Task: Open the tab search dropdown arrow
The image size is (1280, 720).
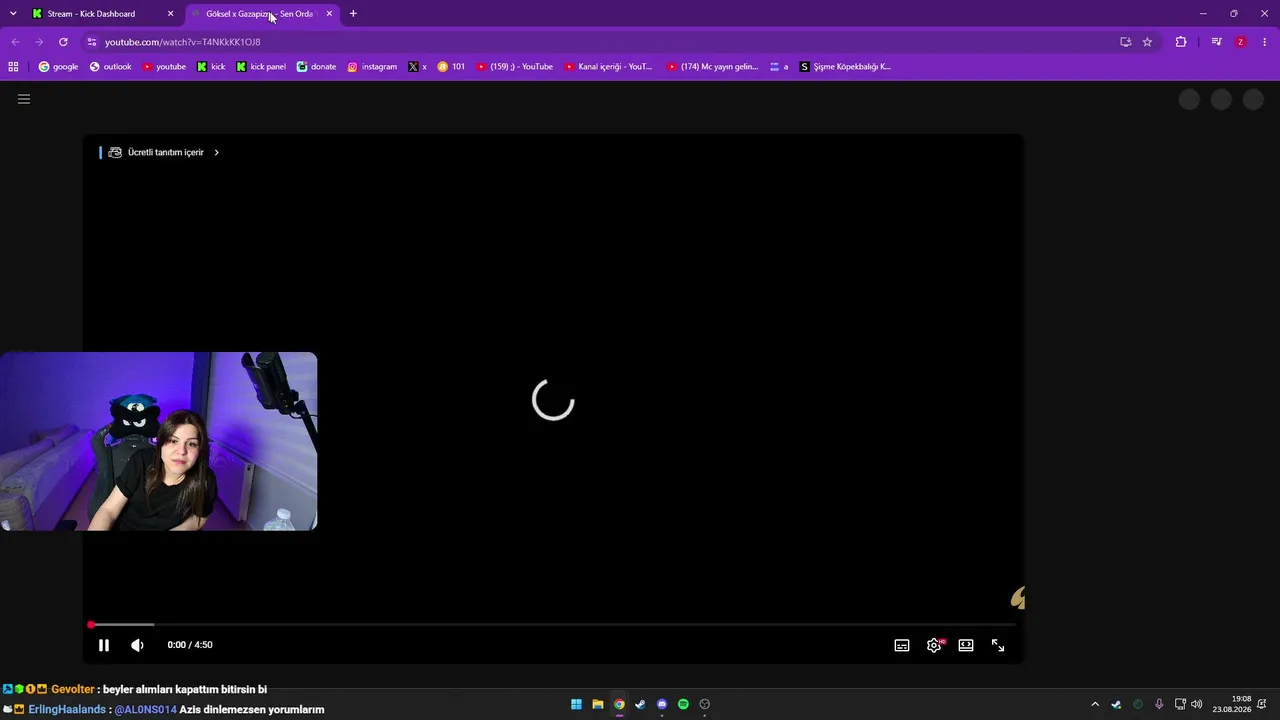Action: pyautogui.click(x=13, y=14)
